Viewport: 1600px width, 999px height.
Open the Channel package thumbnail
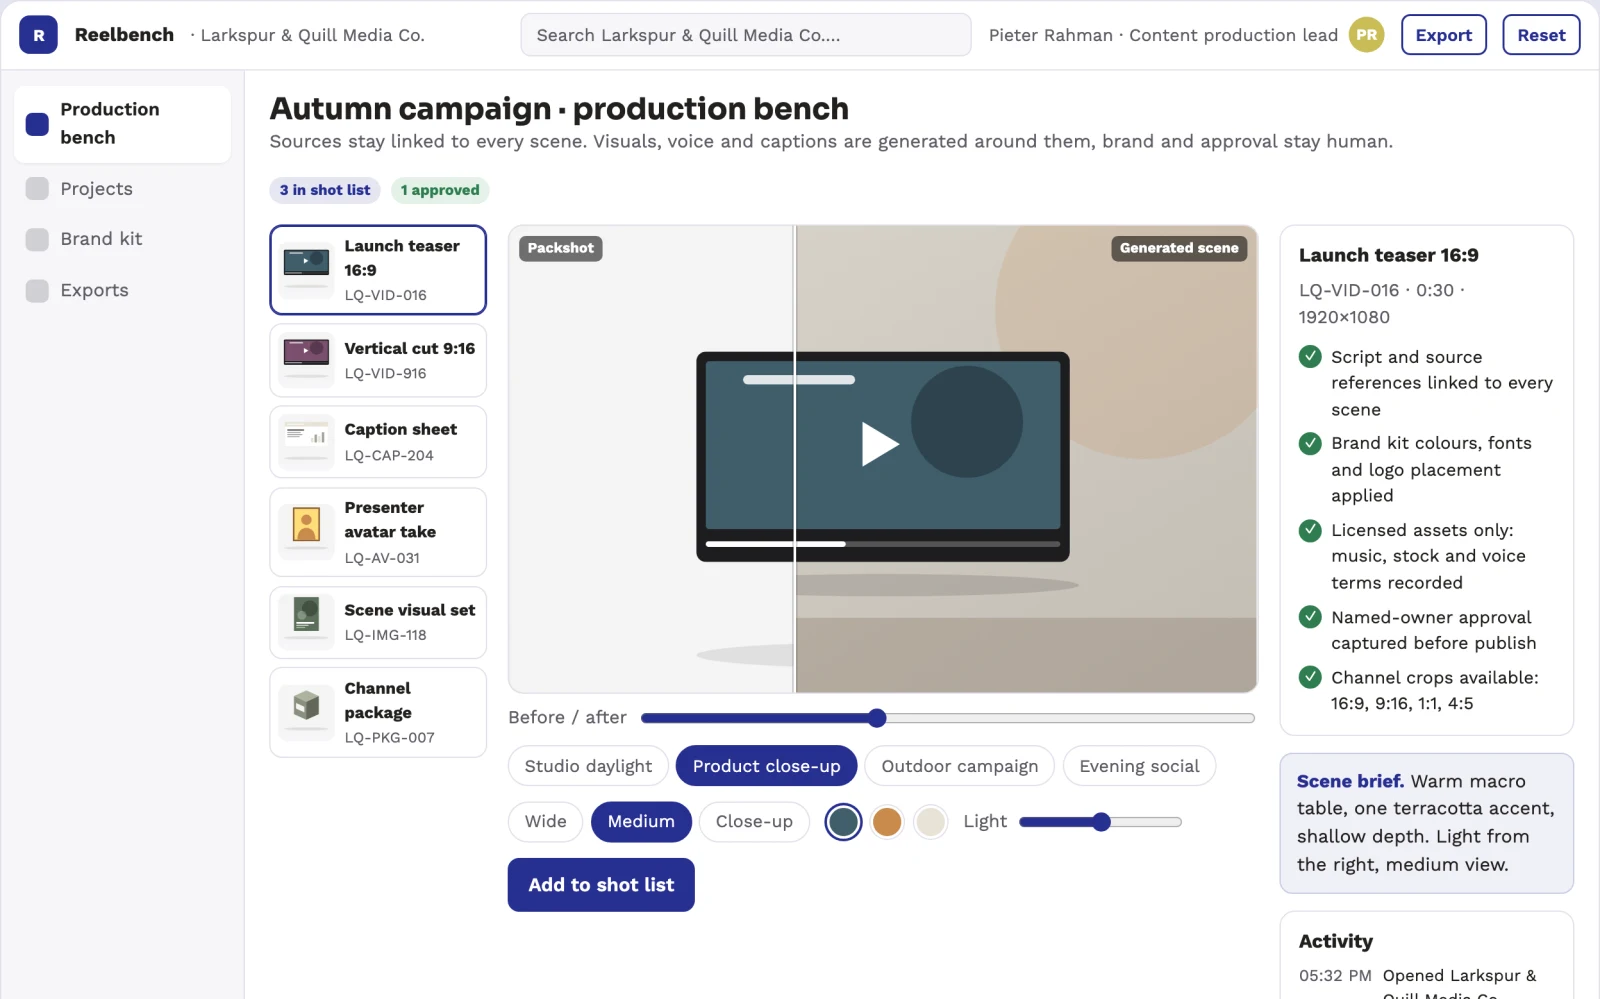tap(306, 712)
